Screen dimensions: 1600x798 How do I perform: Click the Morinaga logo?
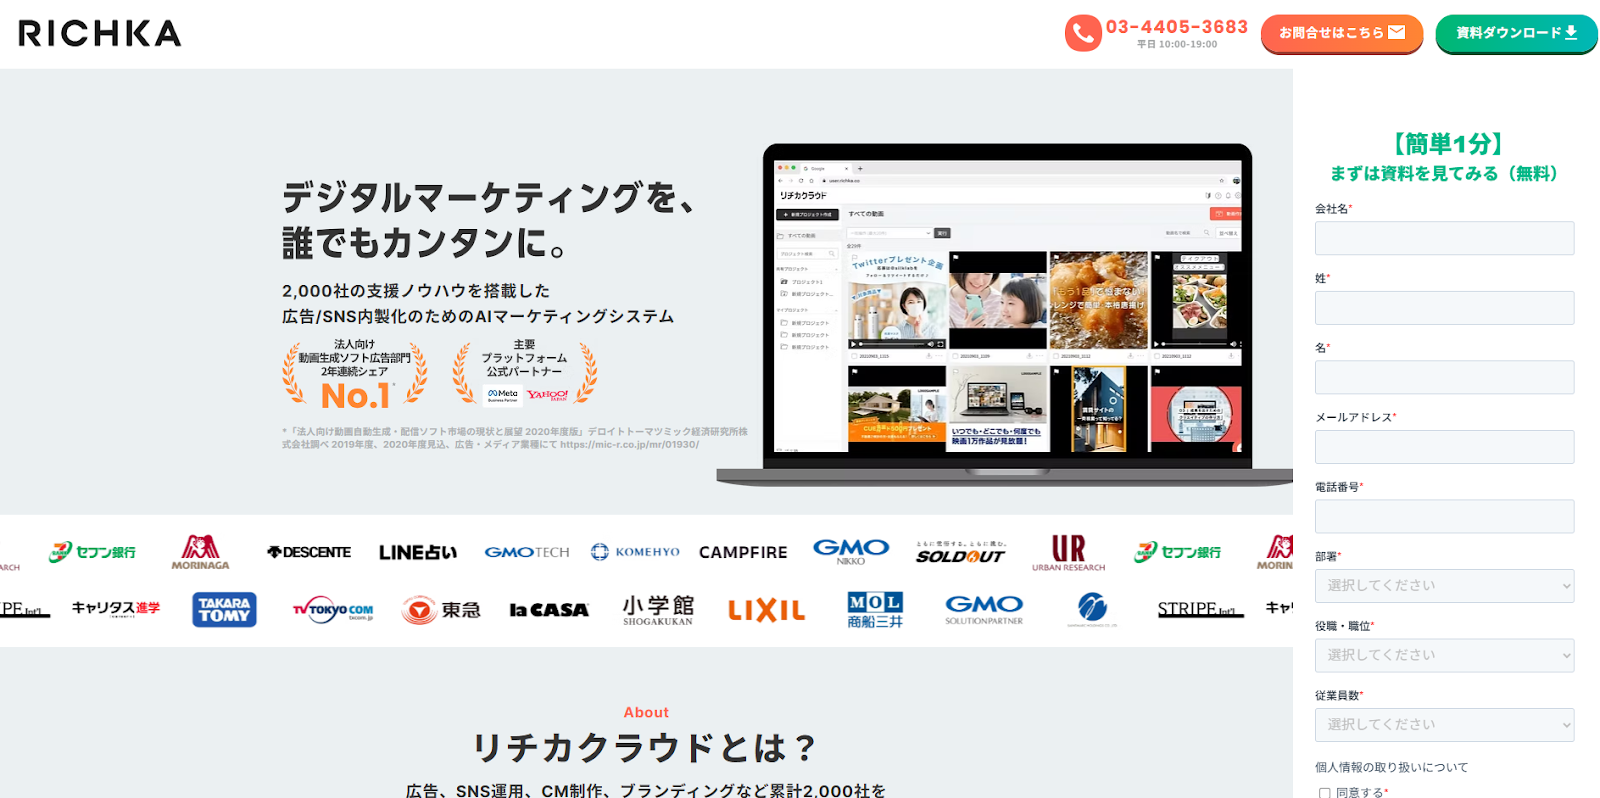(200, 552)
